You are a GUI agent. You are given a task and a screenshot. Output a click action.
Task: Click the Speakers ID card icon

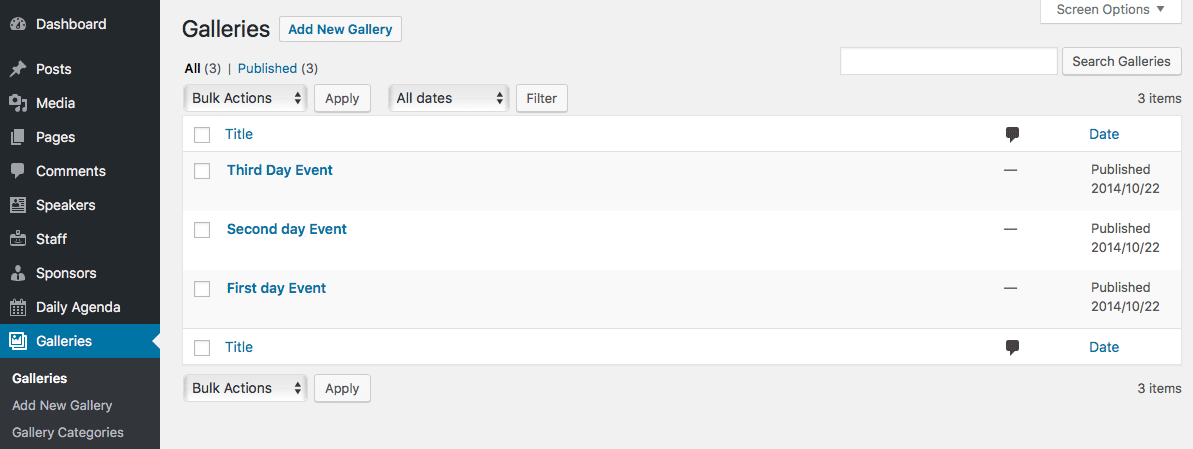tap(18, 205)
